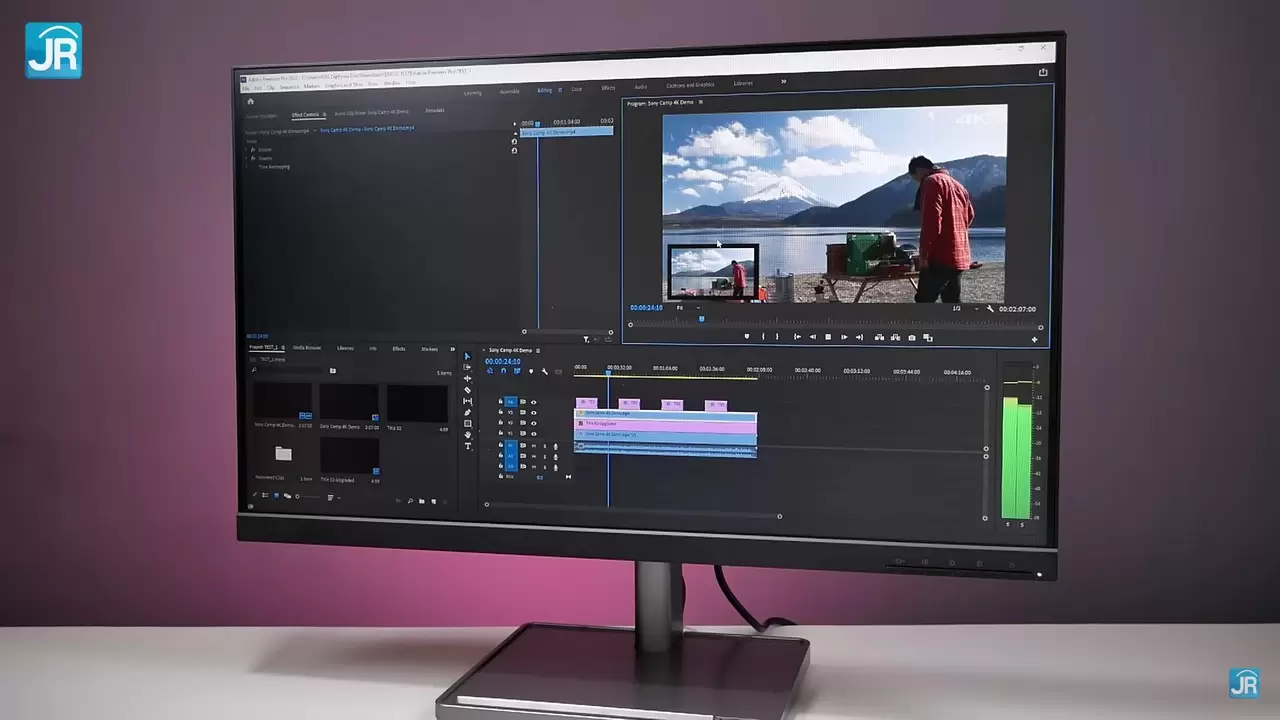
Task: Open the playback resolution 1/2 dropdown
Action: [x=961, y=309]
